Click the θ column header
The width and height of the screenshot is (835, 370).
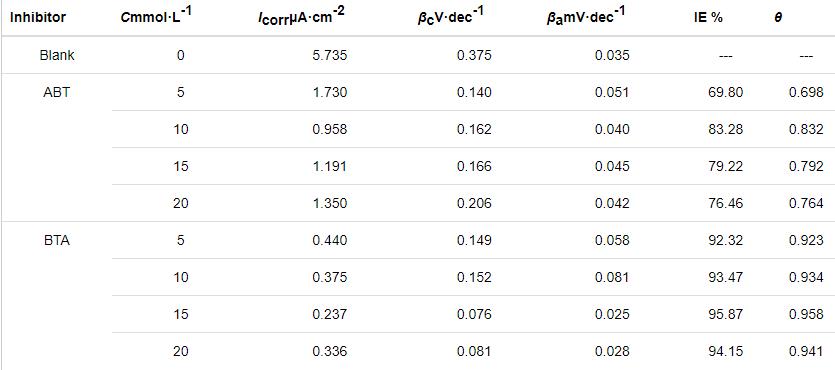778,18
